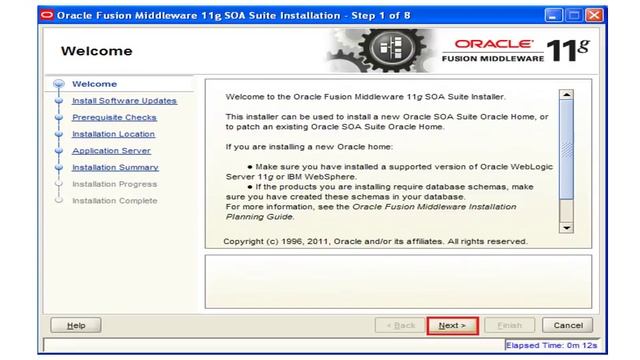640x360 pixels.
Task: Click the Oracle icon in the title bar
Action: (x=47, y=16)
